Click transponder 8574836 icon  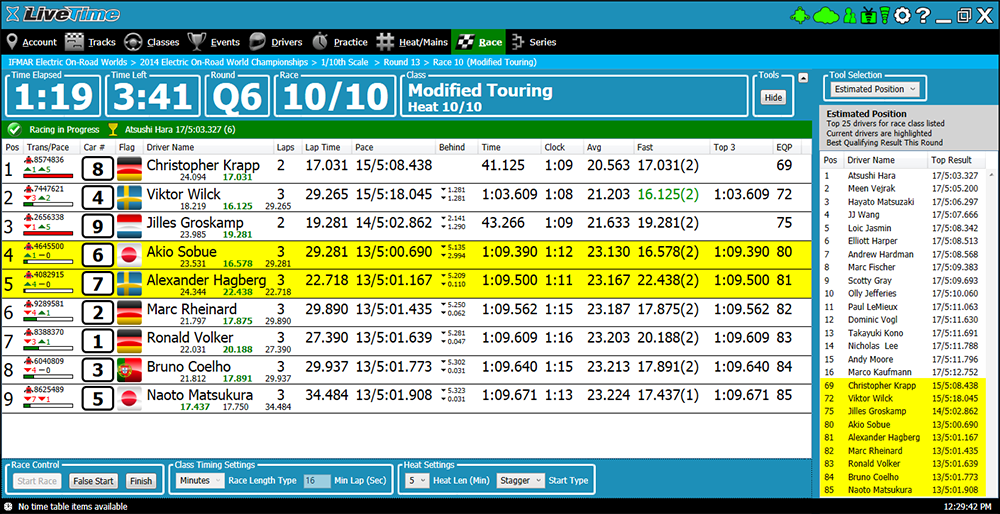click(28, 159)
